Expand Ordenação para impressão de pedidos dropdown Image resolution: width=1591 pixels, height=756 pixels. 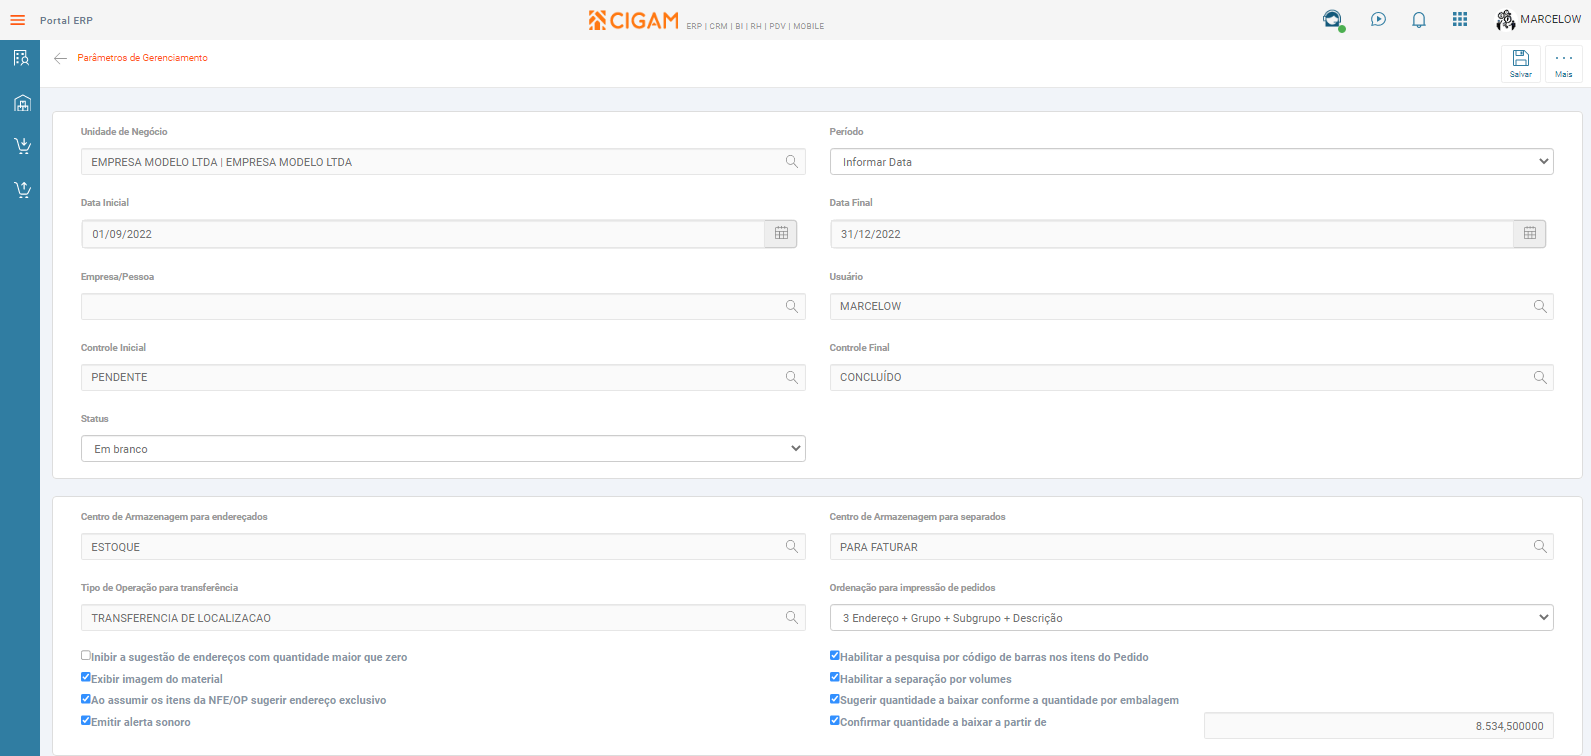pos(1191,618)
